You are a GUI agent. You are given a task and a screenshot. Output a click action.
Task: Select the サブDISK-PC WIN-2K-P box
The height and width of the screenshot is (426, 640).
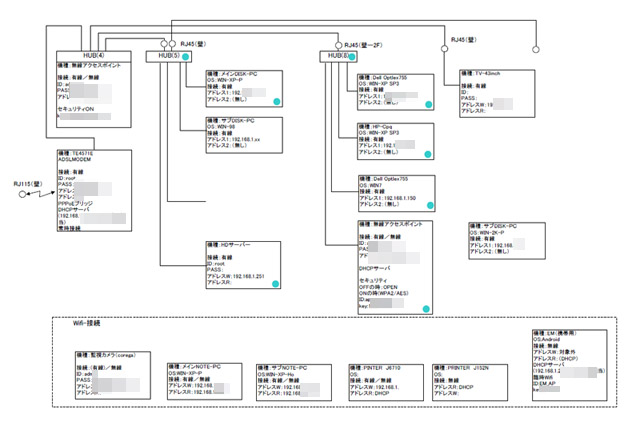click(x=507, y=241)
